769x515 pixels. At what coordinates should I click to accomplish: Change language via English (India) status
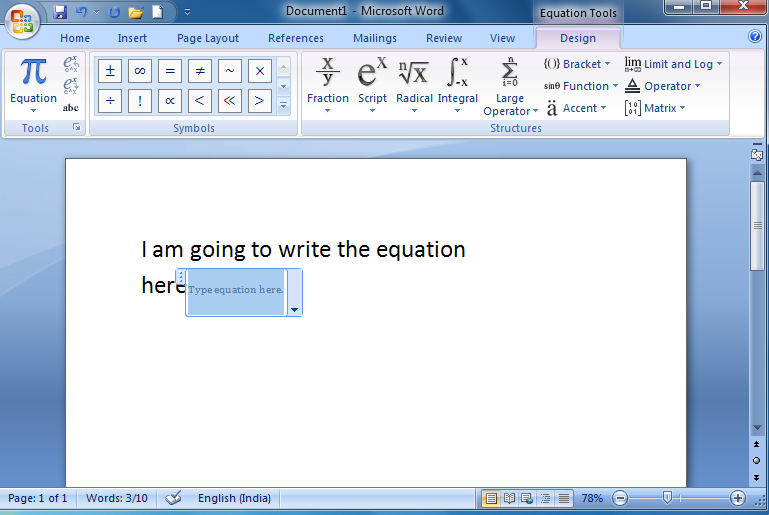click(x=234, y=498)
